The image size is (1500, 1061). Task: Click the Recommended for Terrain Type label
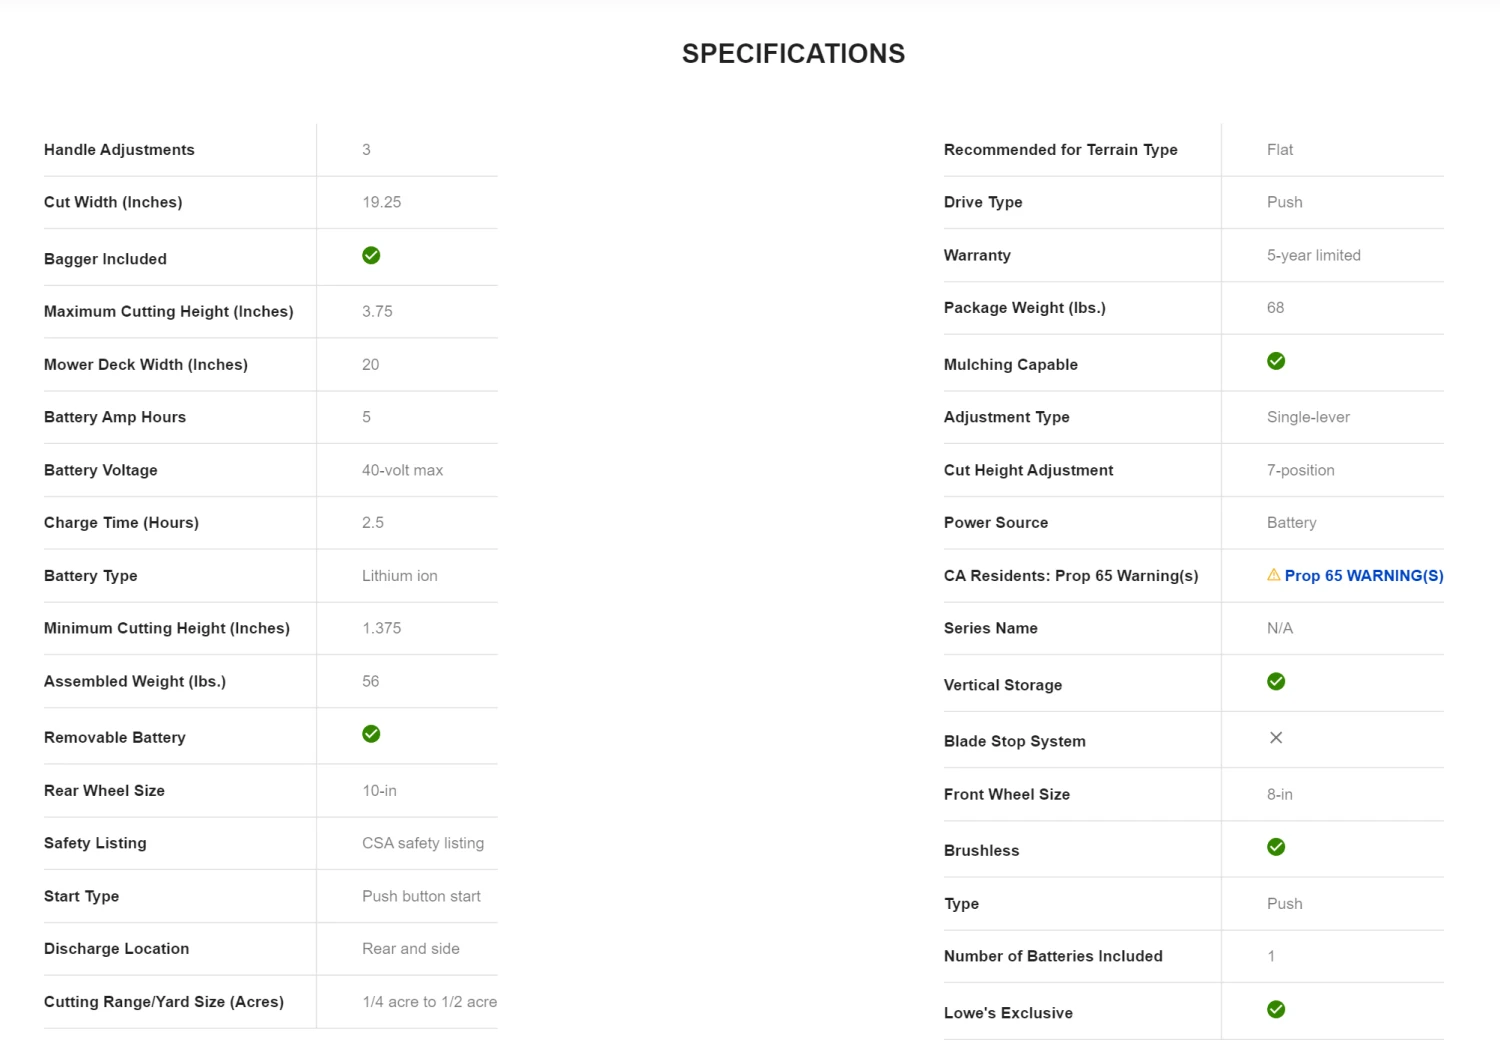(x=1060, y=150)
